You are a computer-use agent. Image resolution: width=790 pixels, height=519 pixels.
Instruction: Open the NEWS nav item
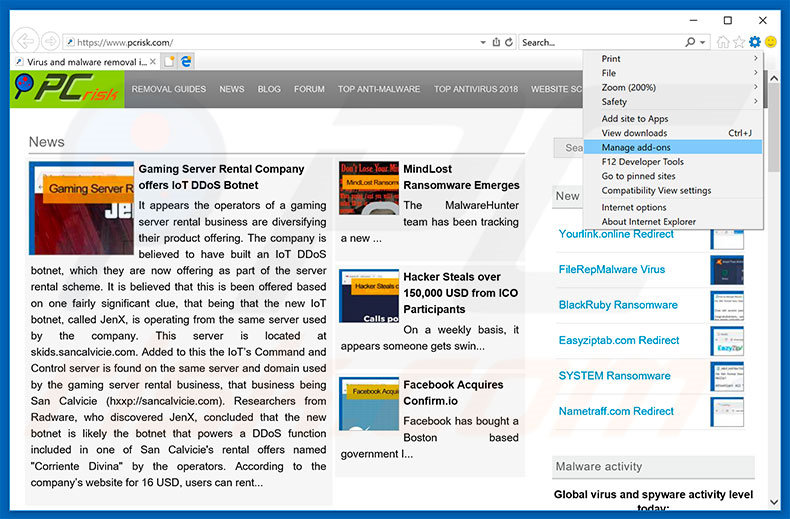[x=232, y=89]
